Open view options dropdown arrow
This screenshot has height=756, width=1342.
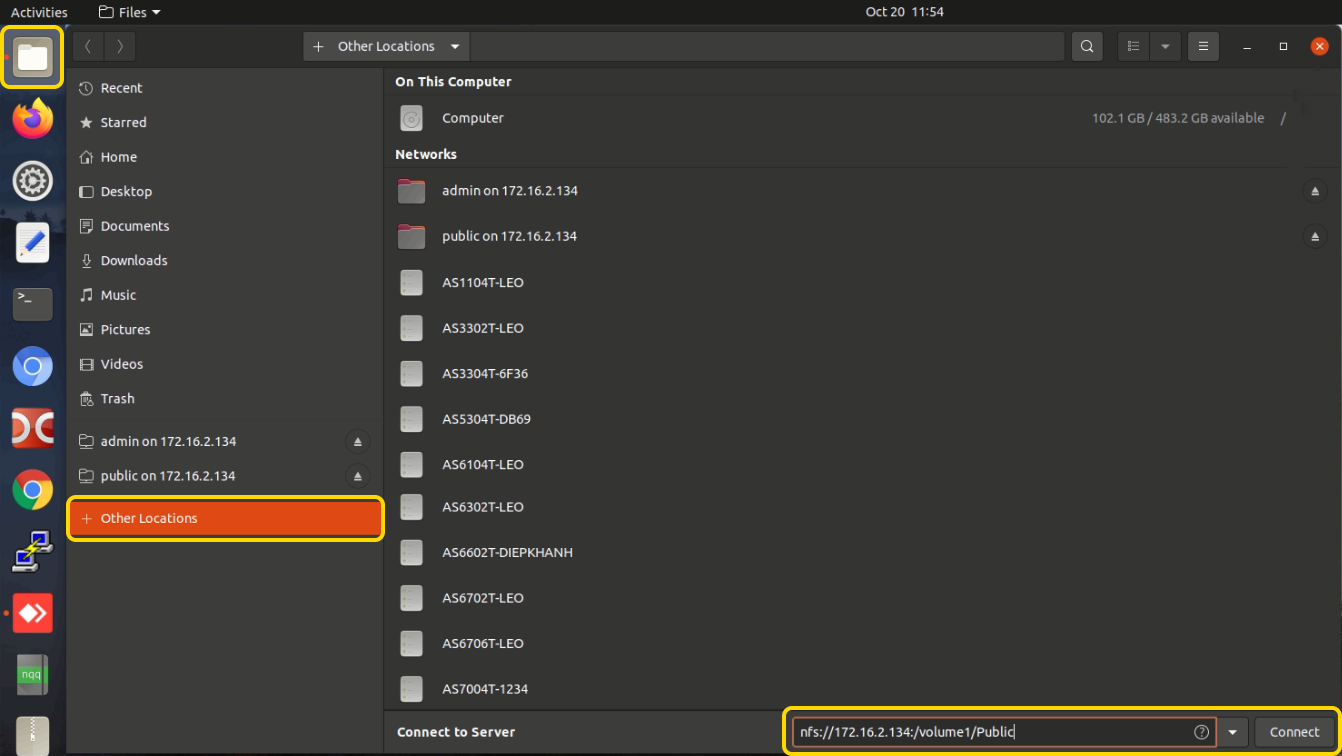[x=1165, y=46]
